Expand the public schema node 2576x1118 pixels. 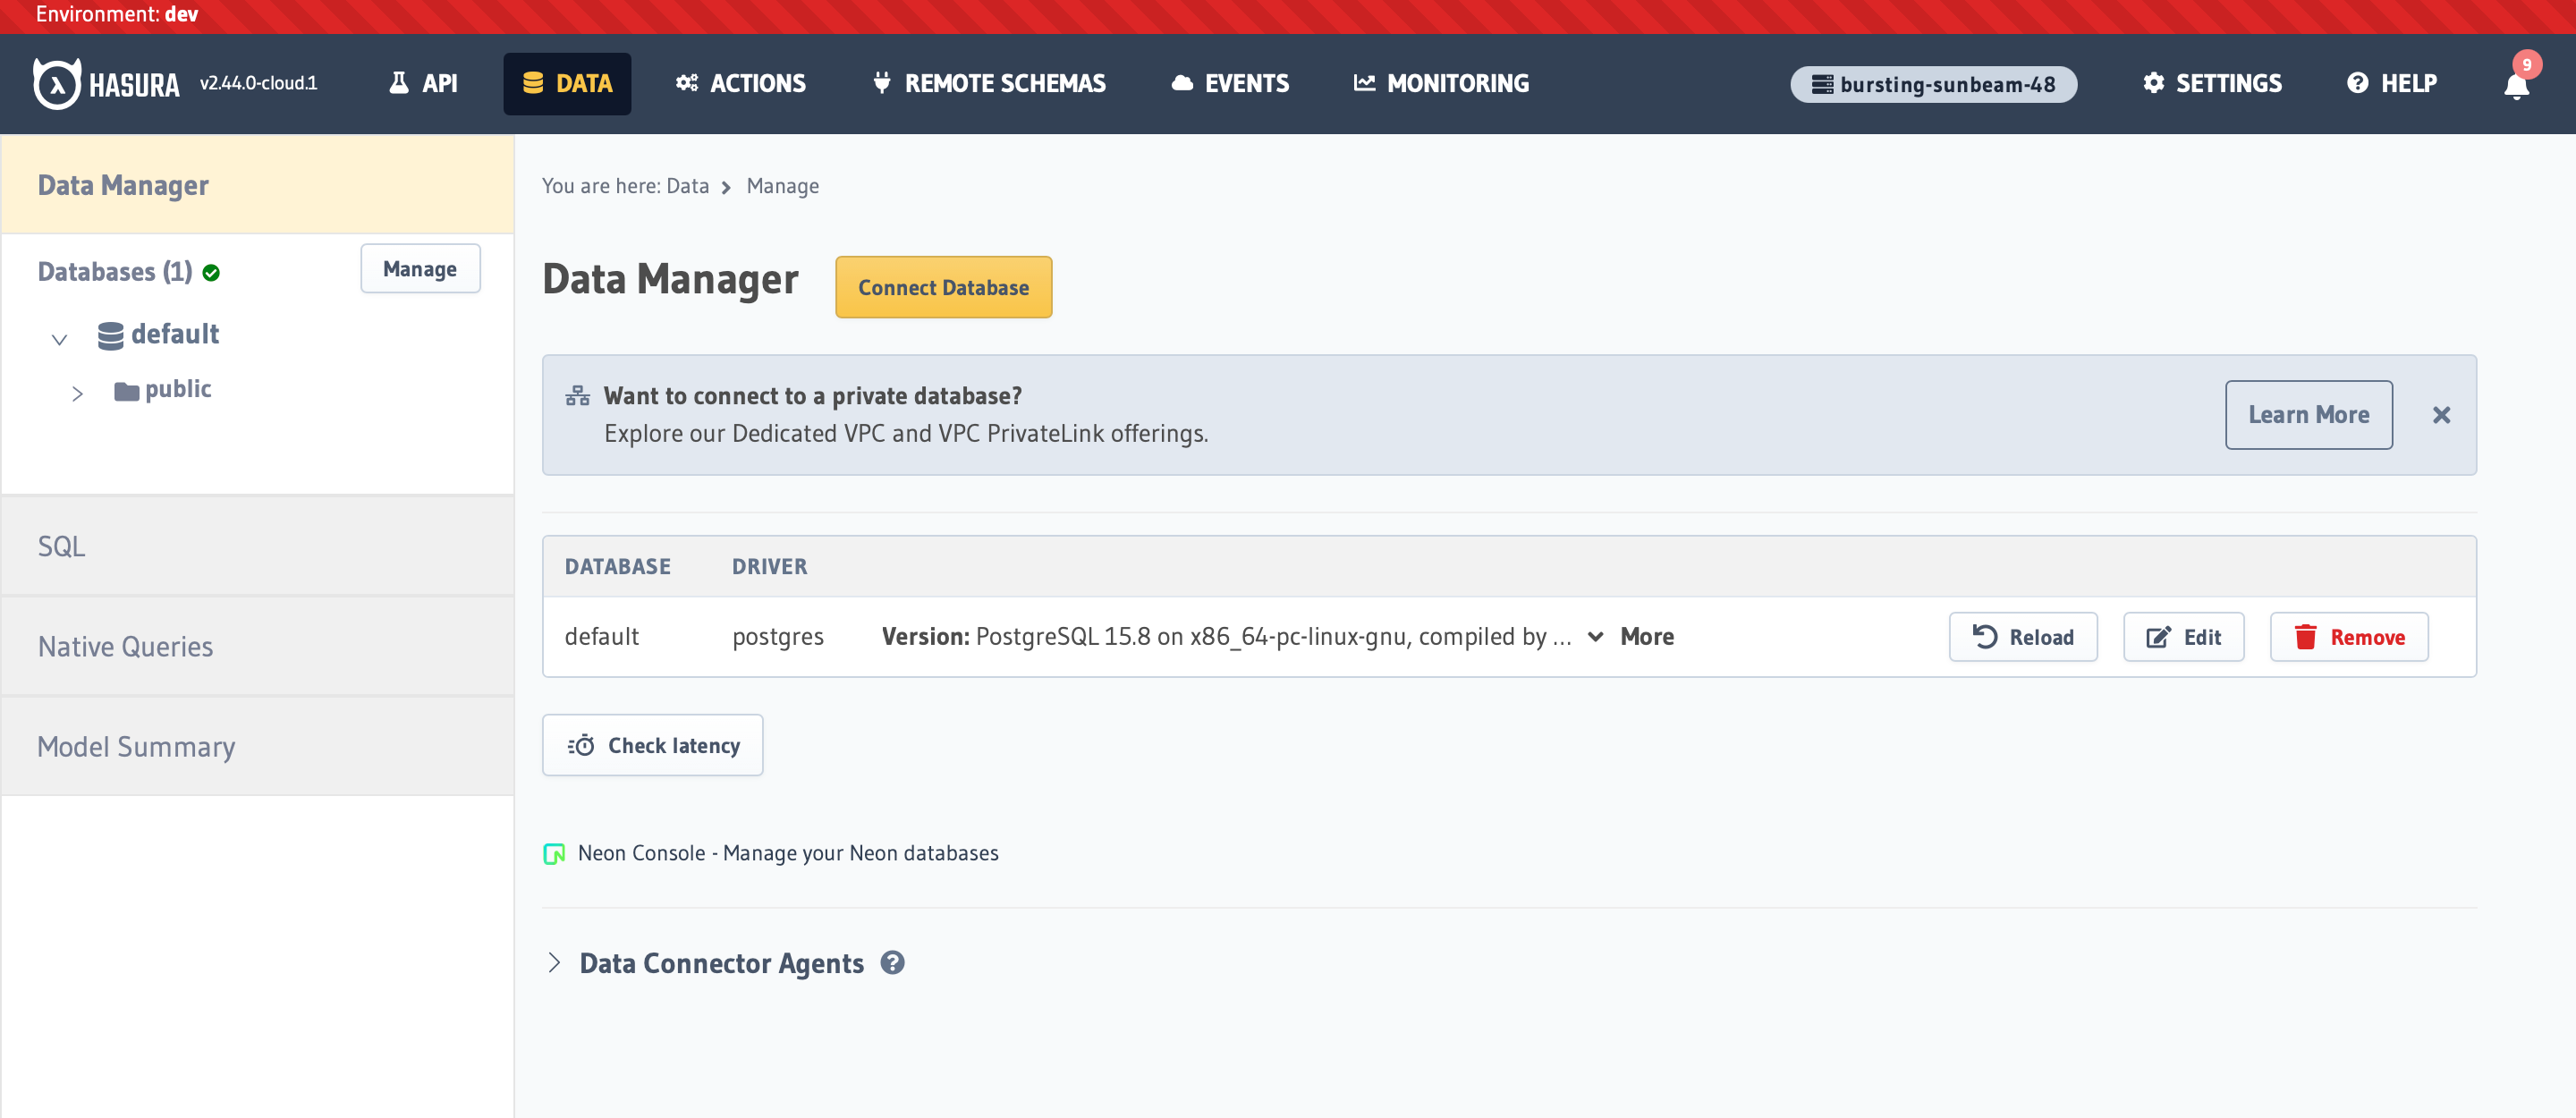pyautogui.click(x=77, y=393)
